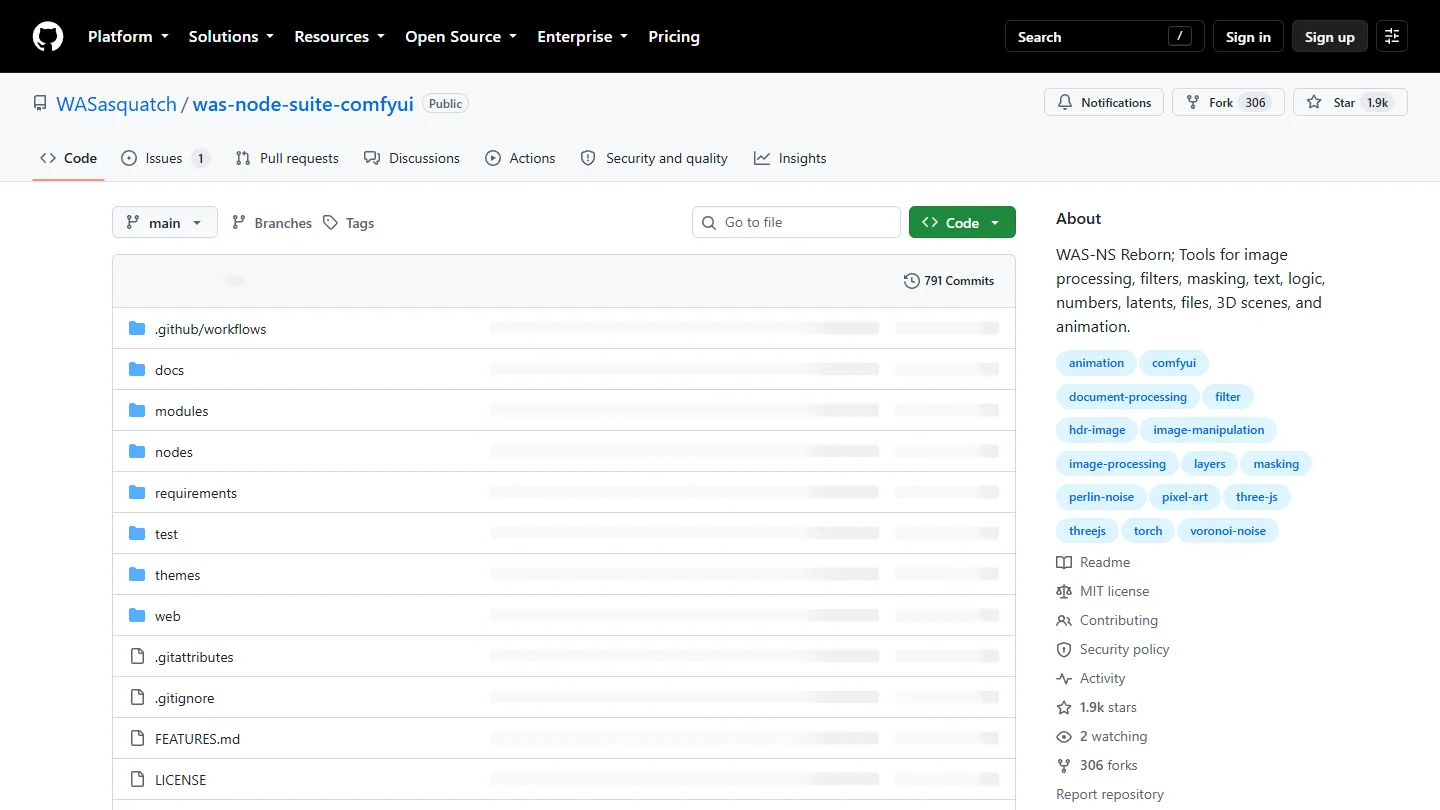The height and width of the screenshot is (810, 1440).
Task: Click the Notifications button
Action: (1104, 103)
